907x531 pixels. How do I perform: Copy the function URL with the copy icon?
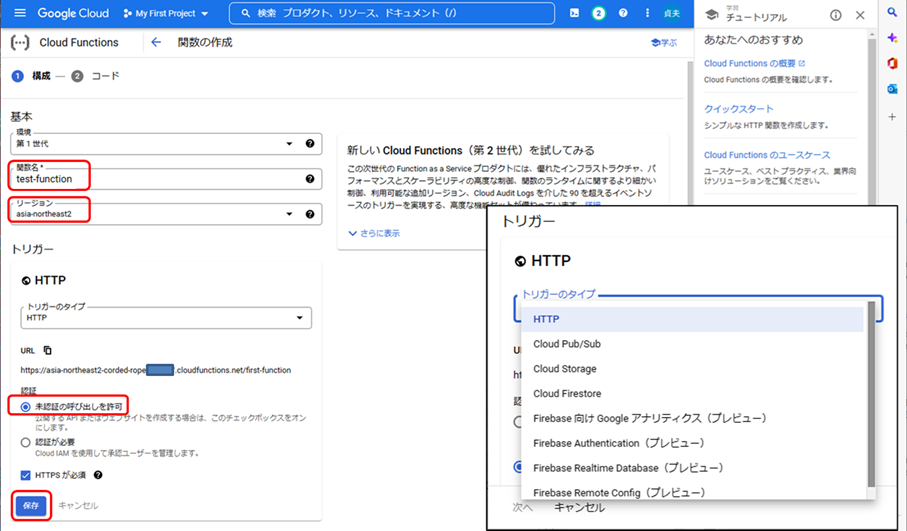(47, 351)
